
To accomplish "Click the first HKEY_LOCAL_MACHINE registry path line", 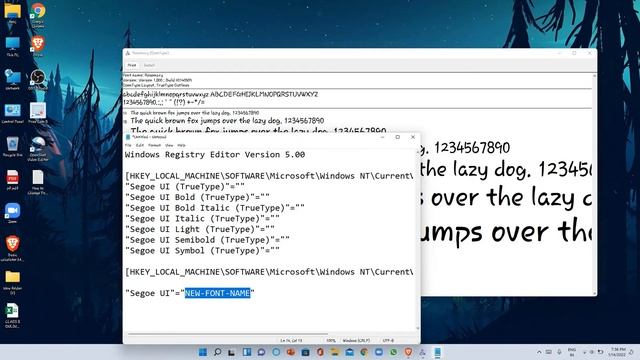I will pos(269,176).
